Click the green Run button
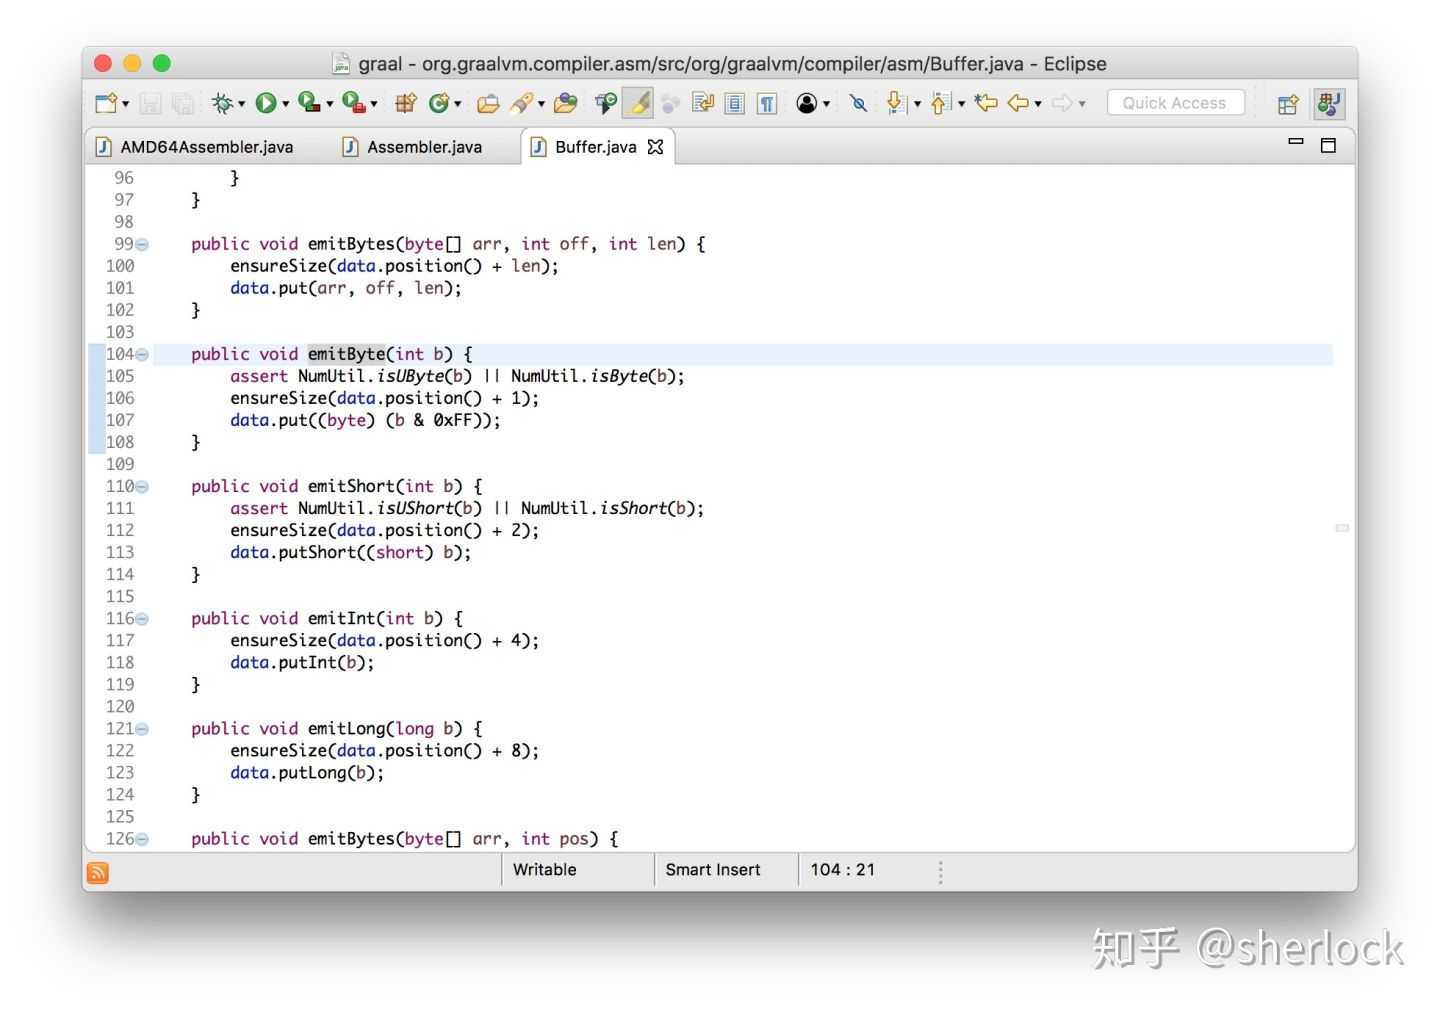 click(x=266, y=103)
